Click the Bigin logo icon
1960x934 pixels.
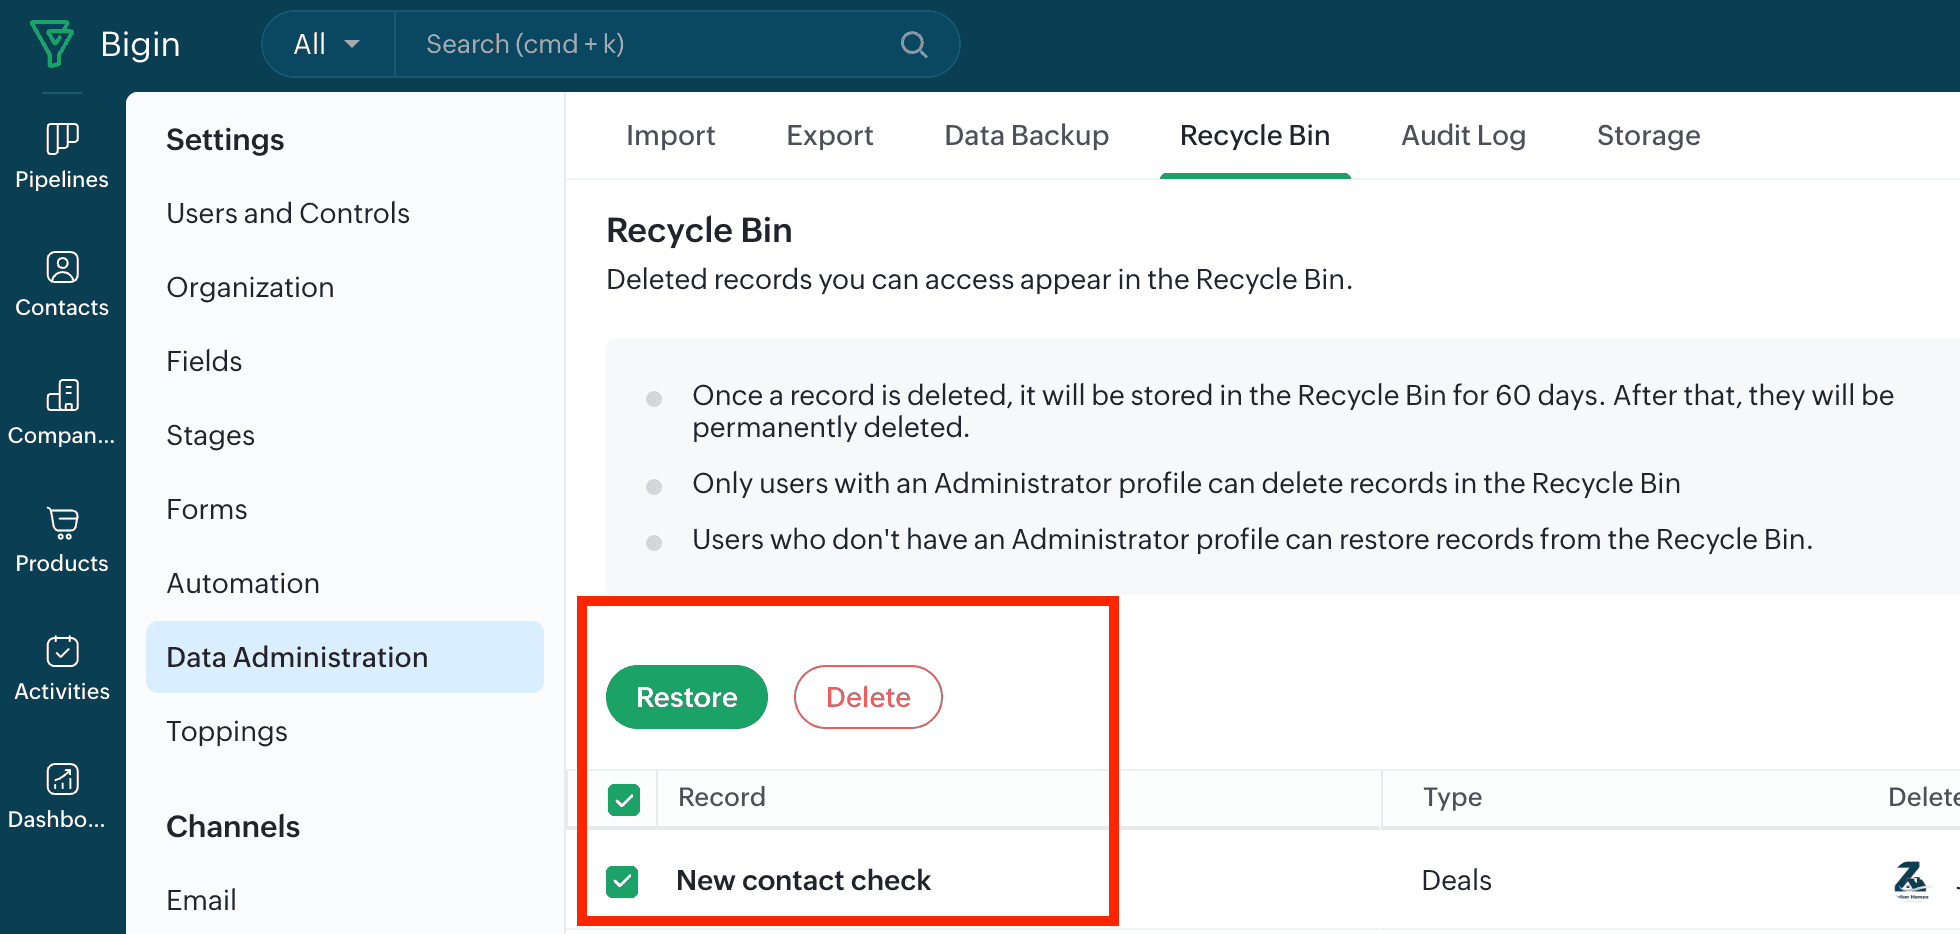52,43
